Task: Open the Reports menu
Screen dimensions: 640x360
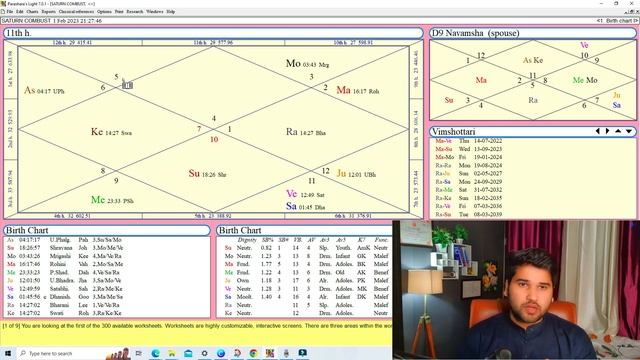Action: (49, 12)
